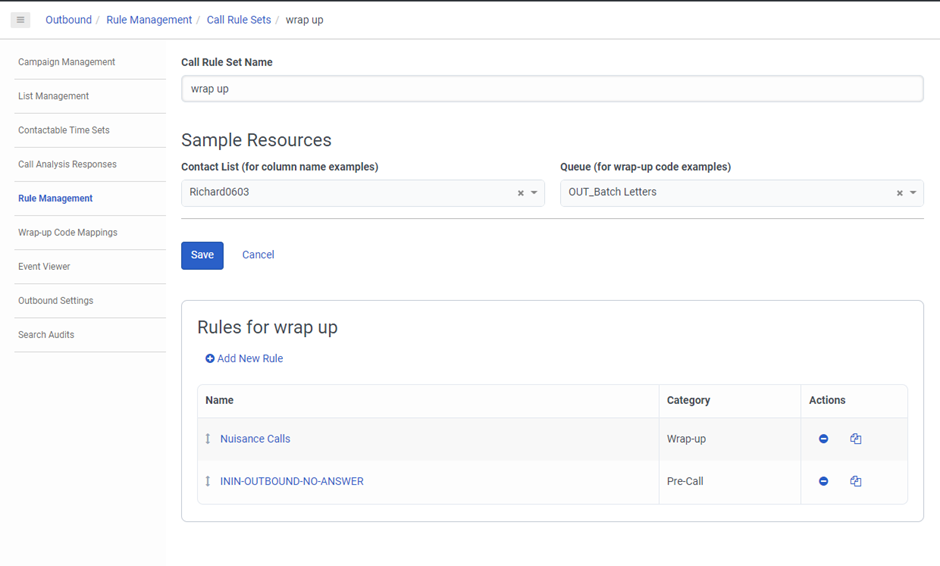Clear the Richard0603 contact list selection
The height and width of the screenshot is (566, 940).
pyautogui.click(x=520, y=193)
